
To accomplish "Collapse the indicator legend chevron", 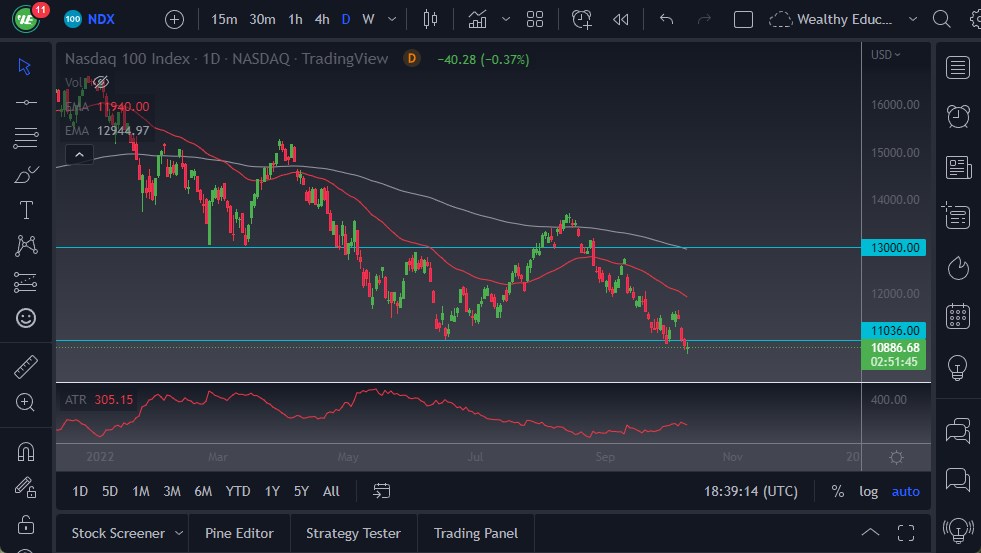I will [79, 154].
